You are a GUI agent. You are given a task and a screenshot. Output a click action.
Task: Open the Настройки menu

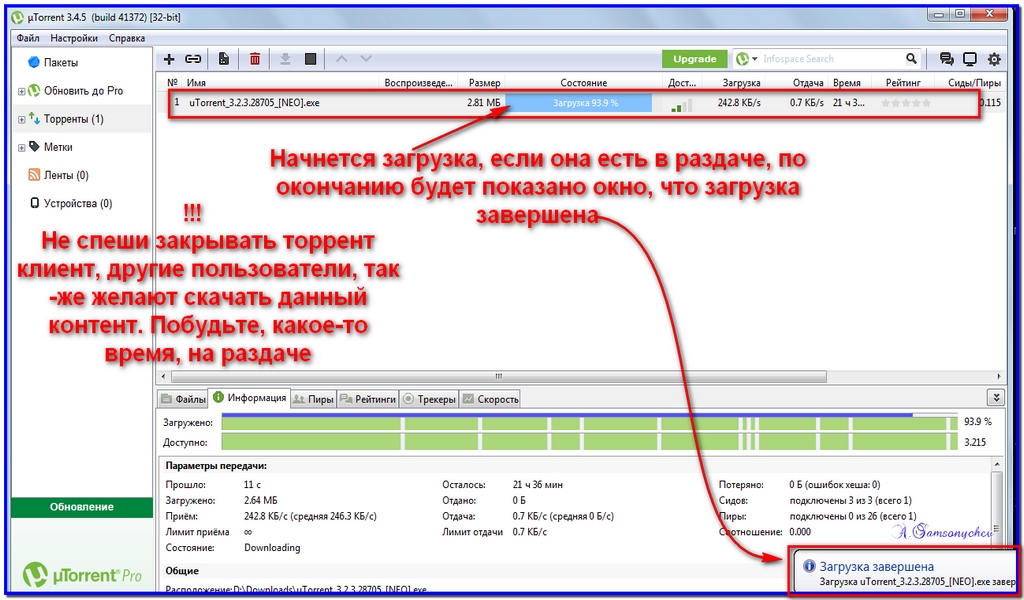point(74,38)
